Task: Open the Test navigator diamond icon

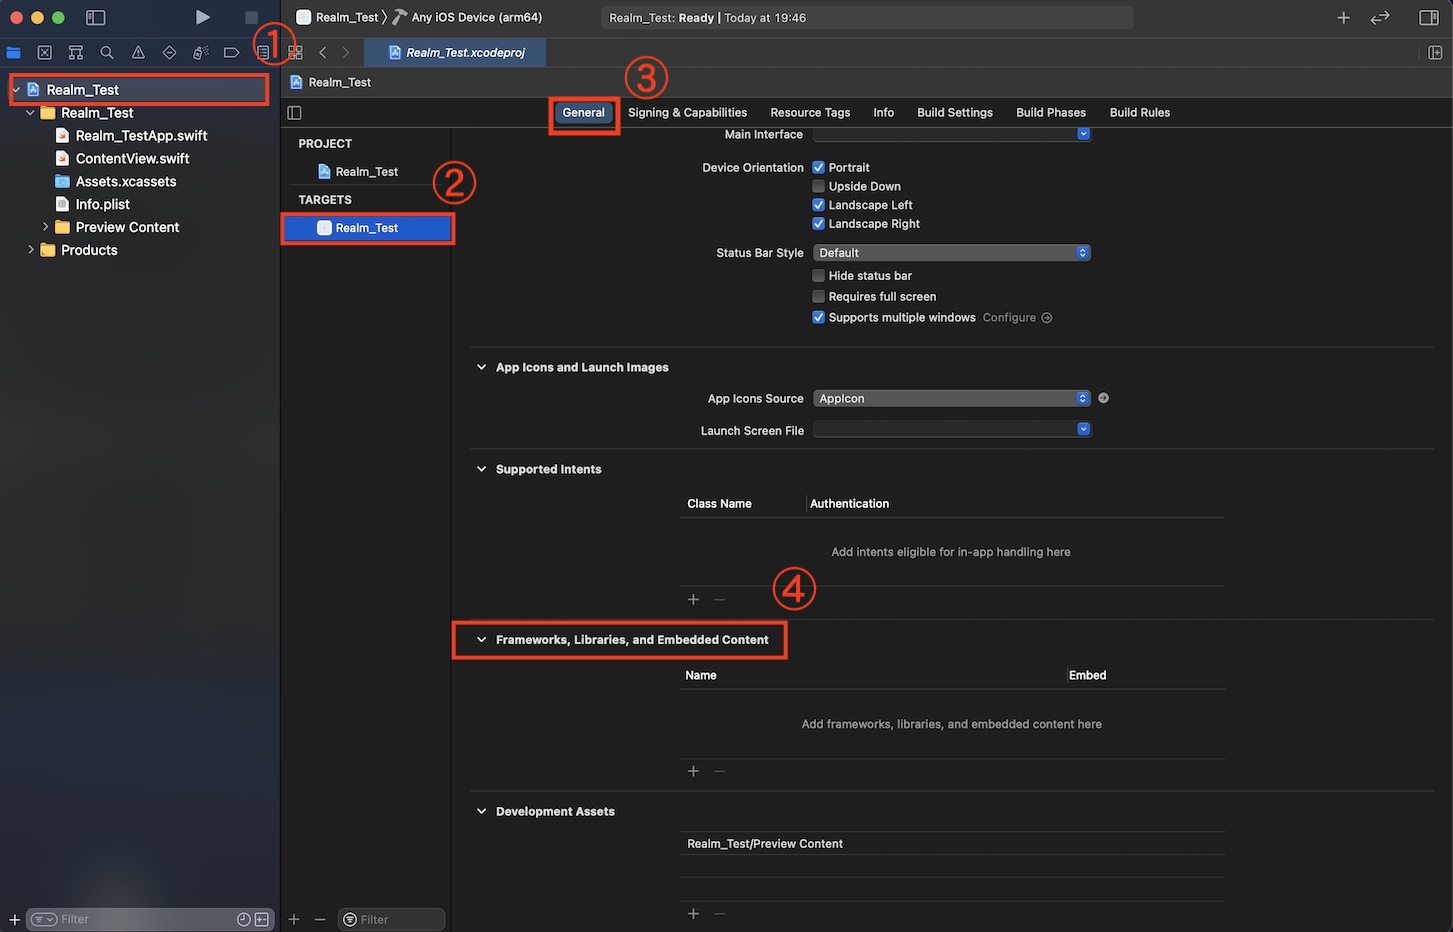Action: (x=169, y=52)
